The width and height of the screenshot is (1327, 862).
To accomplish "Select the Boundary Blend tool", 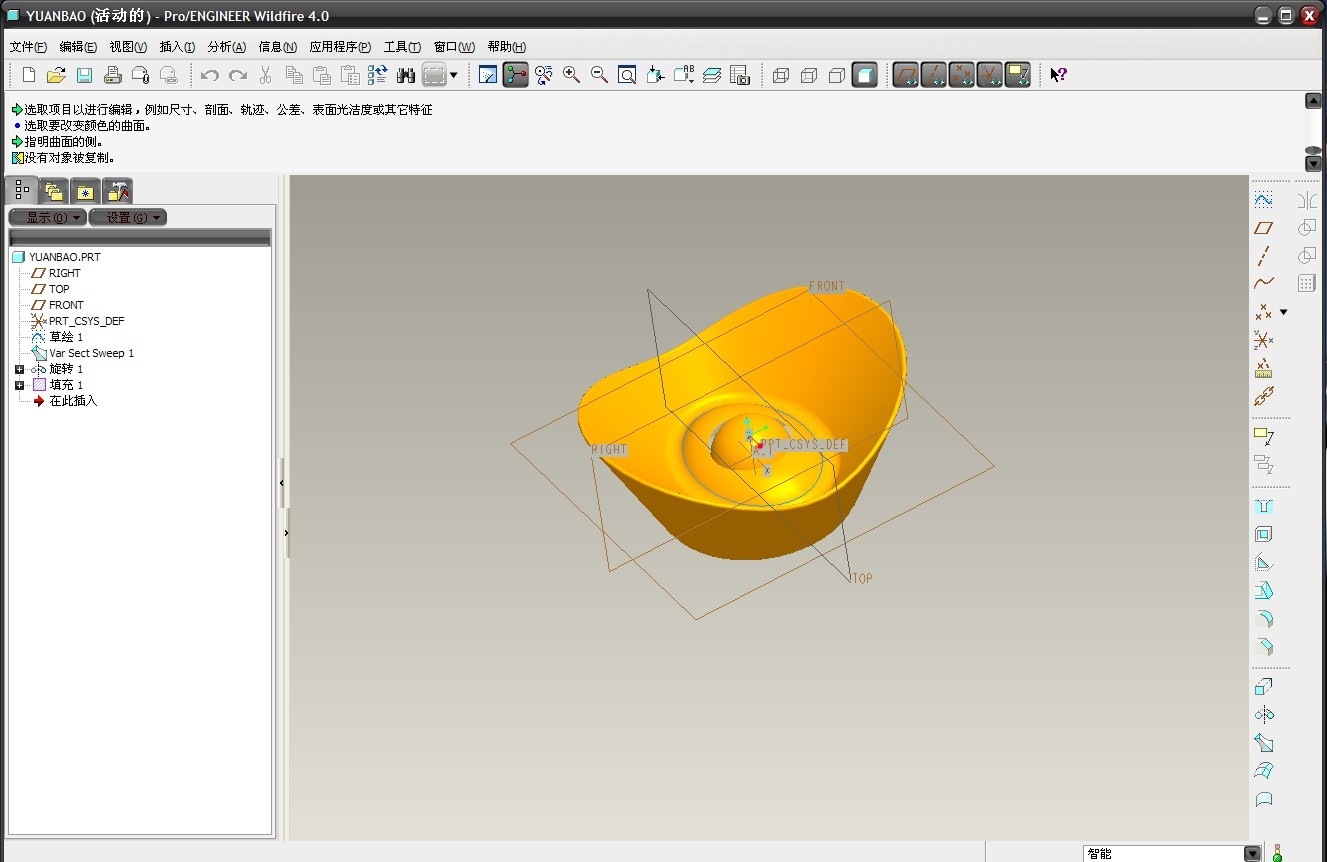I will [1264, 771].
